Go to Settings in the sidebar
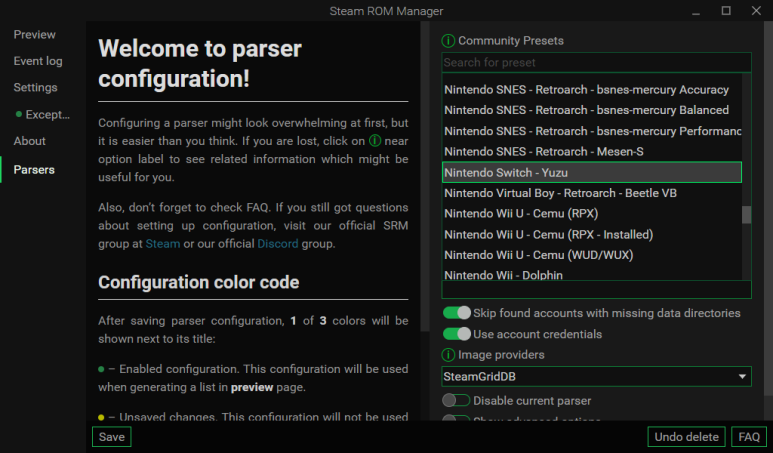Viewport: 773px width, 453px height. (x=35, y=88)
